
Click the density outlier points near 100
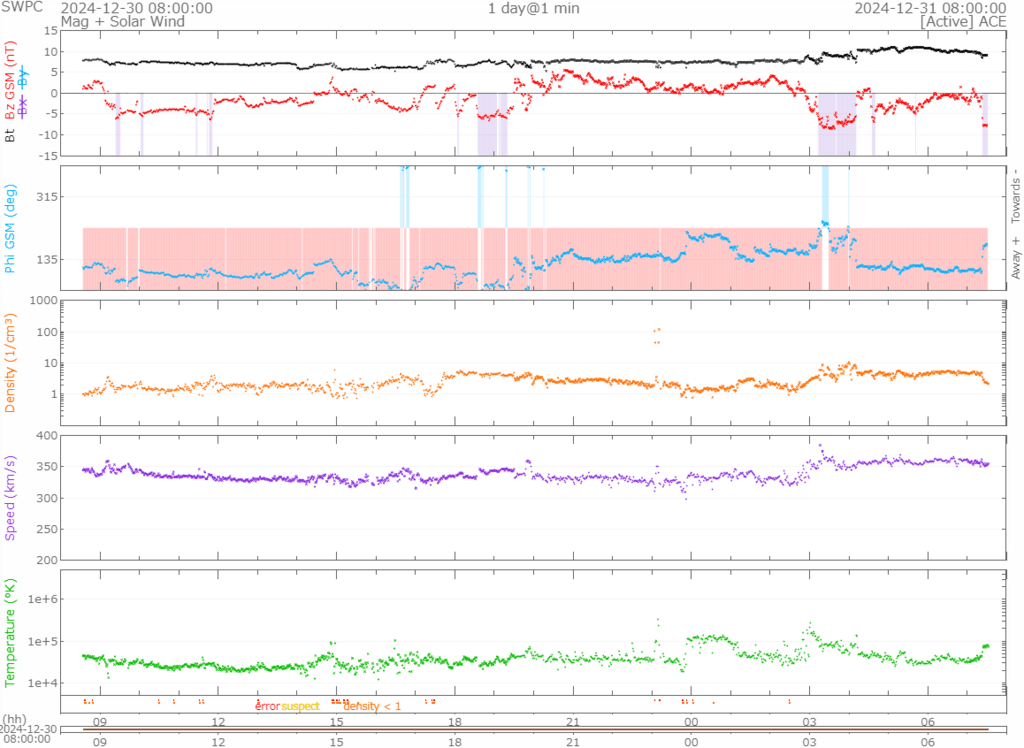[656, 336]
